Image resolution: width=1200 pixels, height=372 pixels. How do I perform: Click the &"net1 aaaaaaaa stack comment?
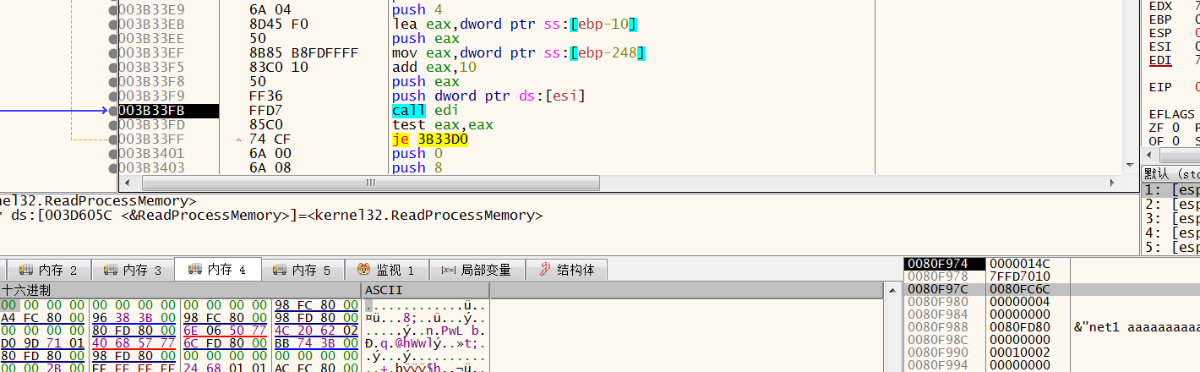(1137, 327)
